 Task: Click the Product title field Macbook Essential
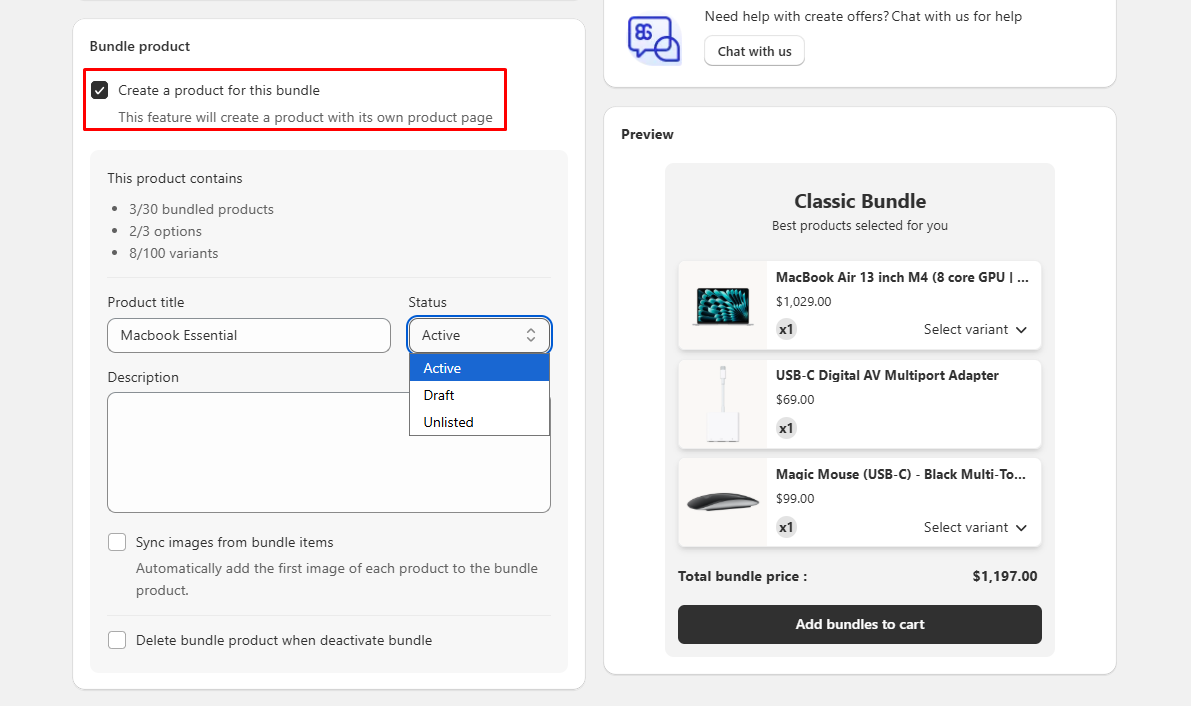click(249, 335)
